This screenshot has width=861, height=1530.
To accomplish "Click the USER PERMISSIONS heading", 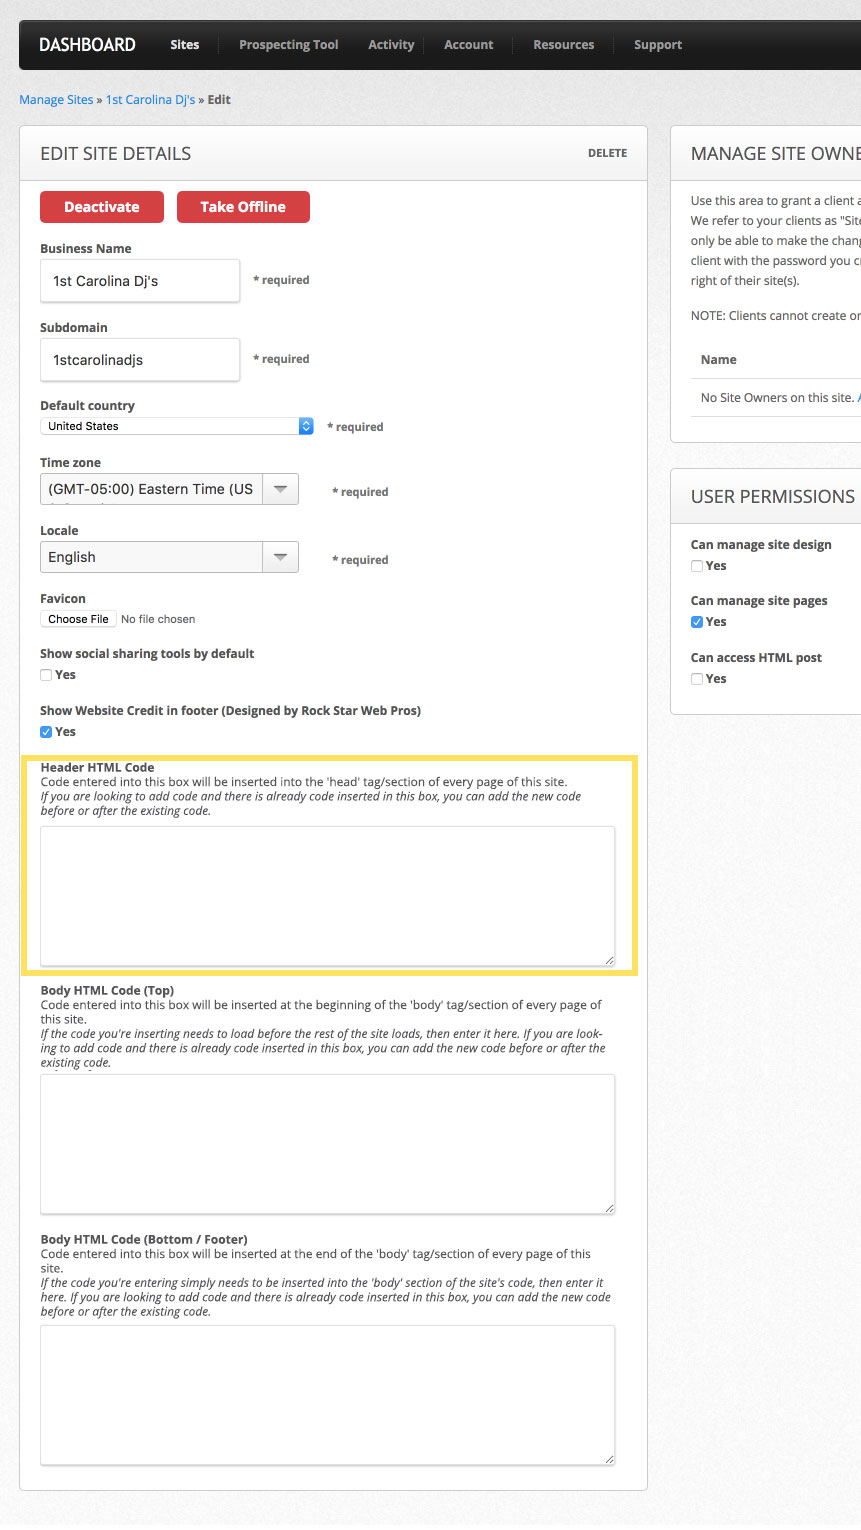I will [x=773, y=497].
